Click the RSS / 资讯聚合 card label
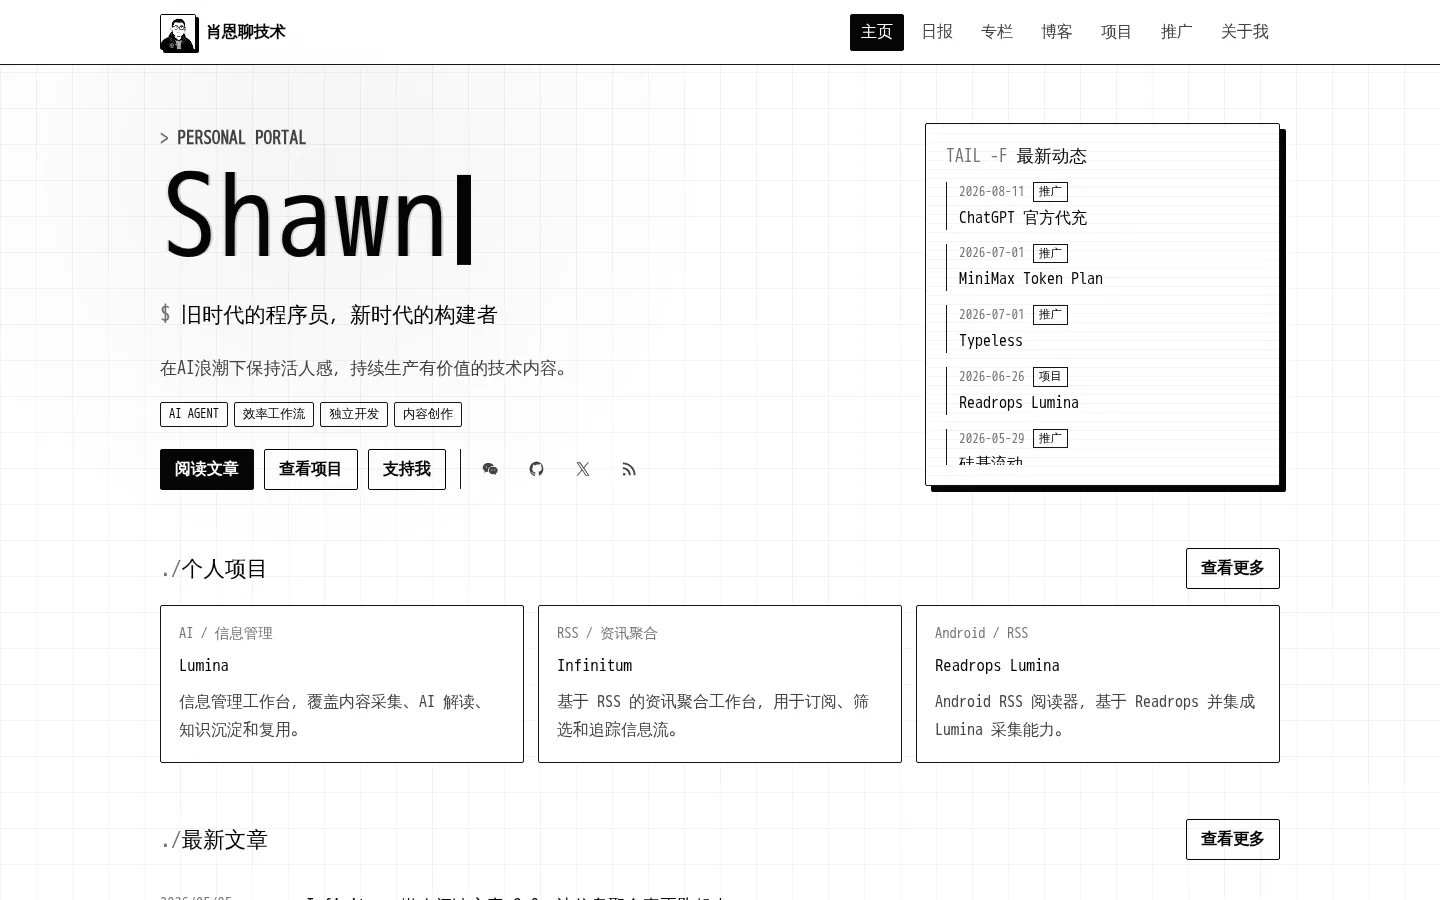 (607, 633)
